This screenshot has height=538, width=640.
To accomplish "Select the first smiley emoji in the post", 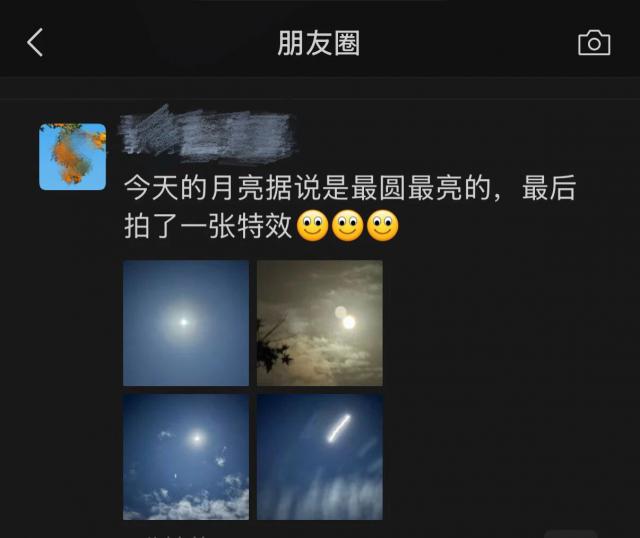I will click(312, 226).
